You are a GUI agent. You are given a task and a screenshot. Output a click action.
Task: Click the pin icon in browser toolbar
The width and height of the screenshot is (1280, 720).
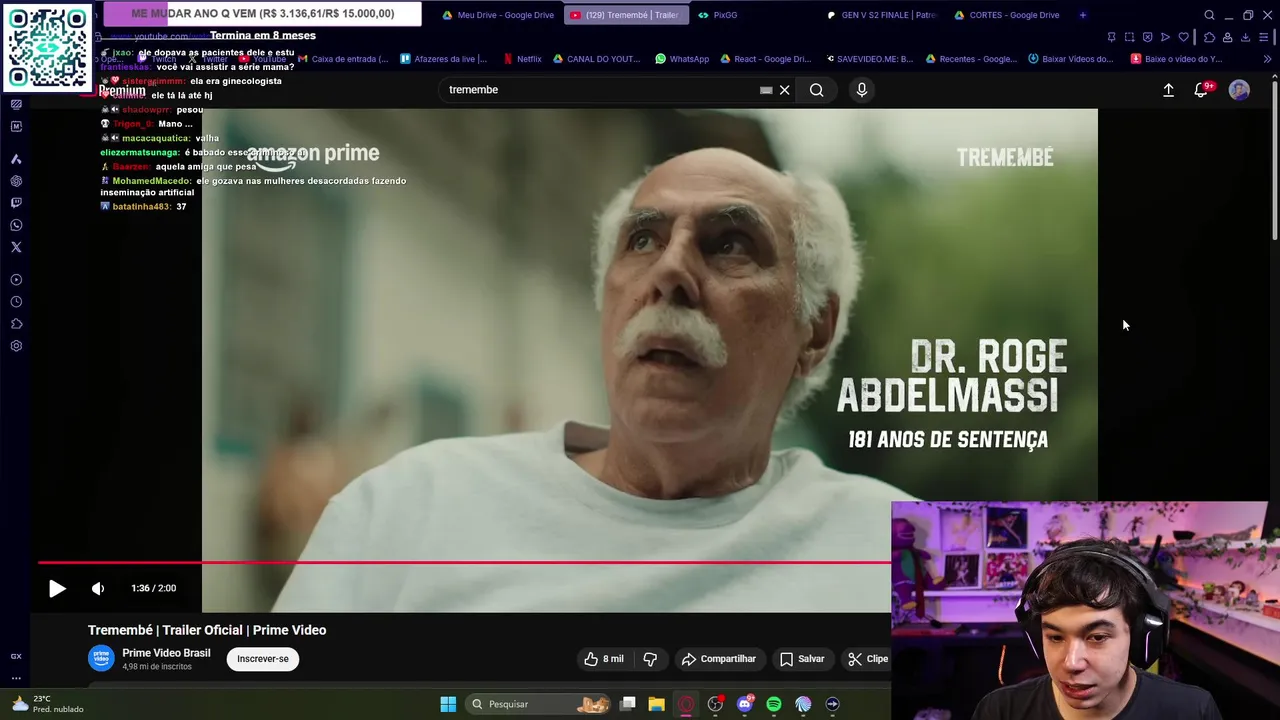tap(1112, 37)
